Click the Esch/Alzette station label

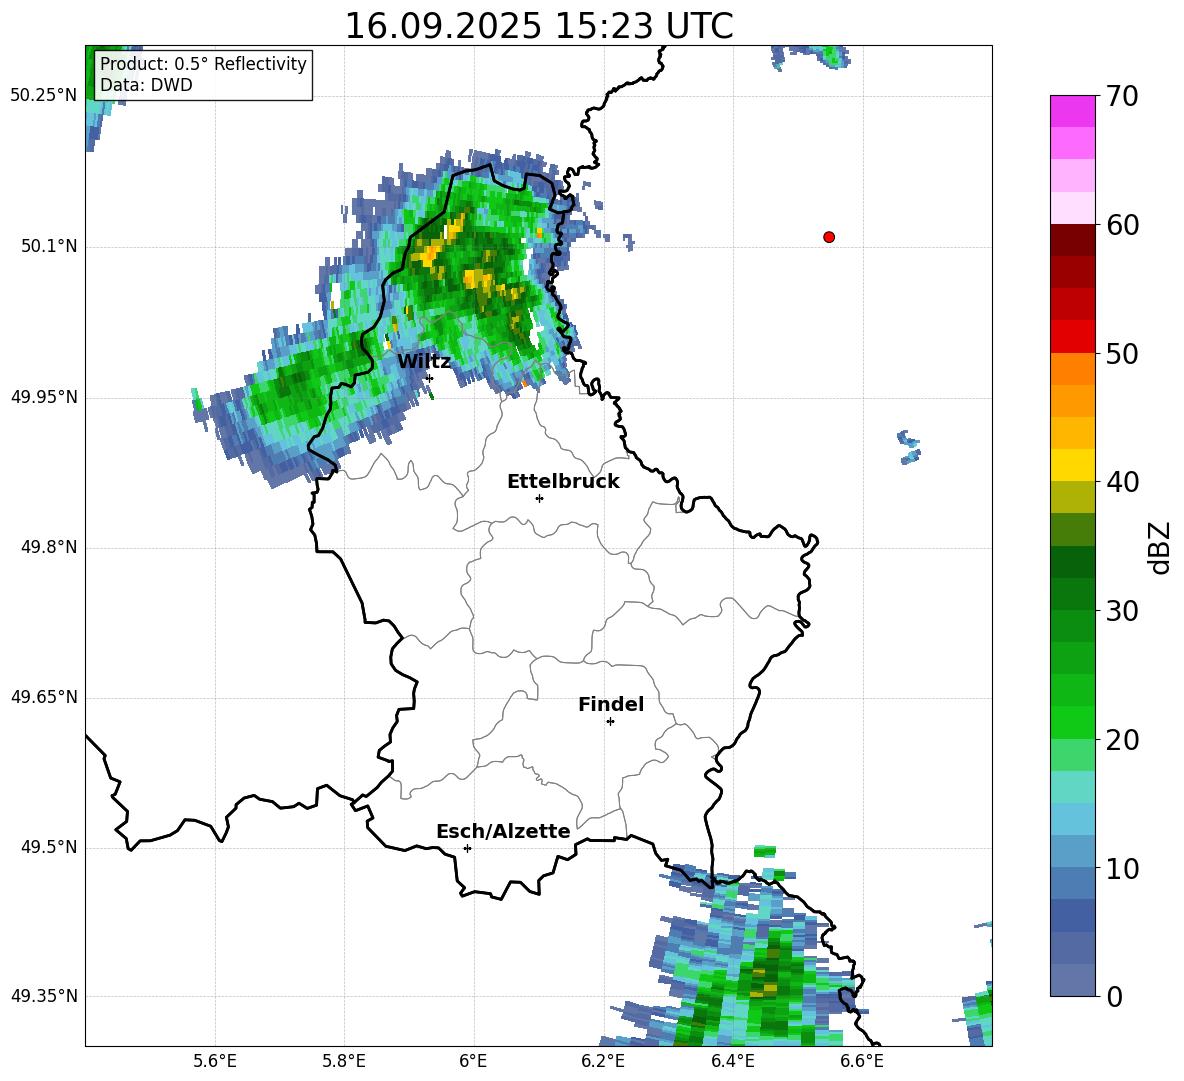(x=503, y=831)
